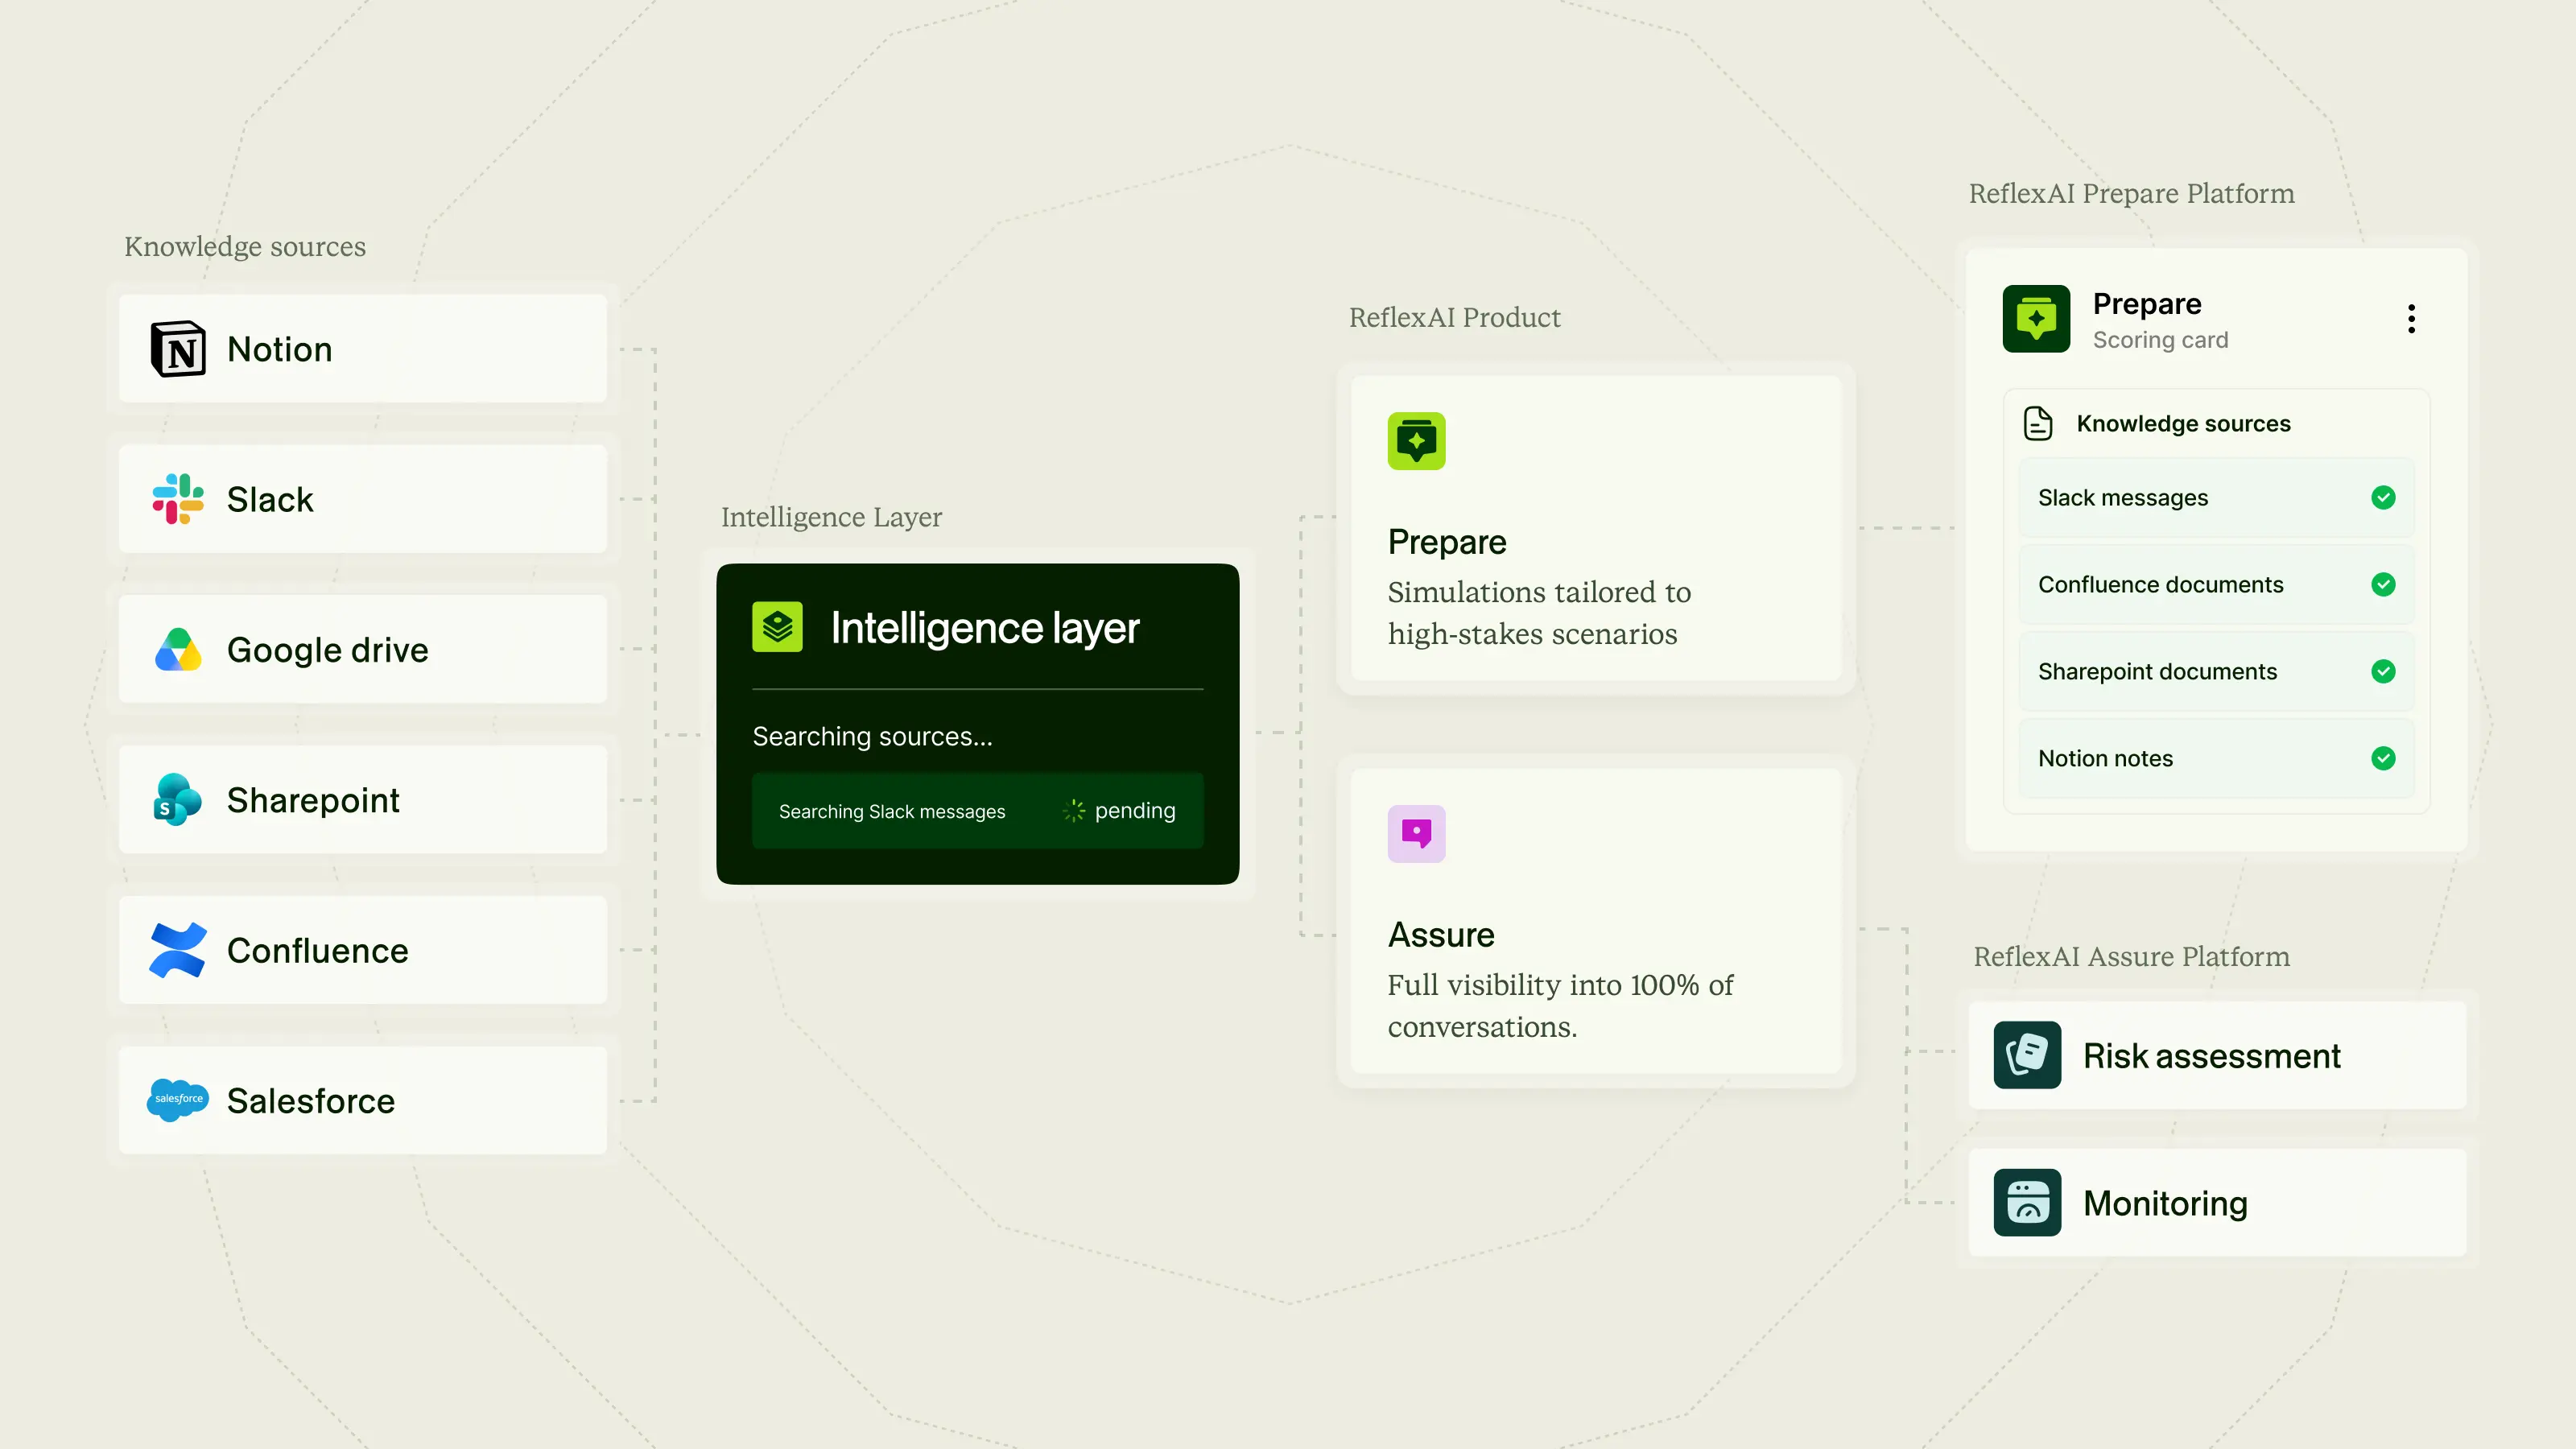This screenshot has width=2576, height=1449.
Task: Click the purple Assure chat icon
Action: coord(1416,833)
